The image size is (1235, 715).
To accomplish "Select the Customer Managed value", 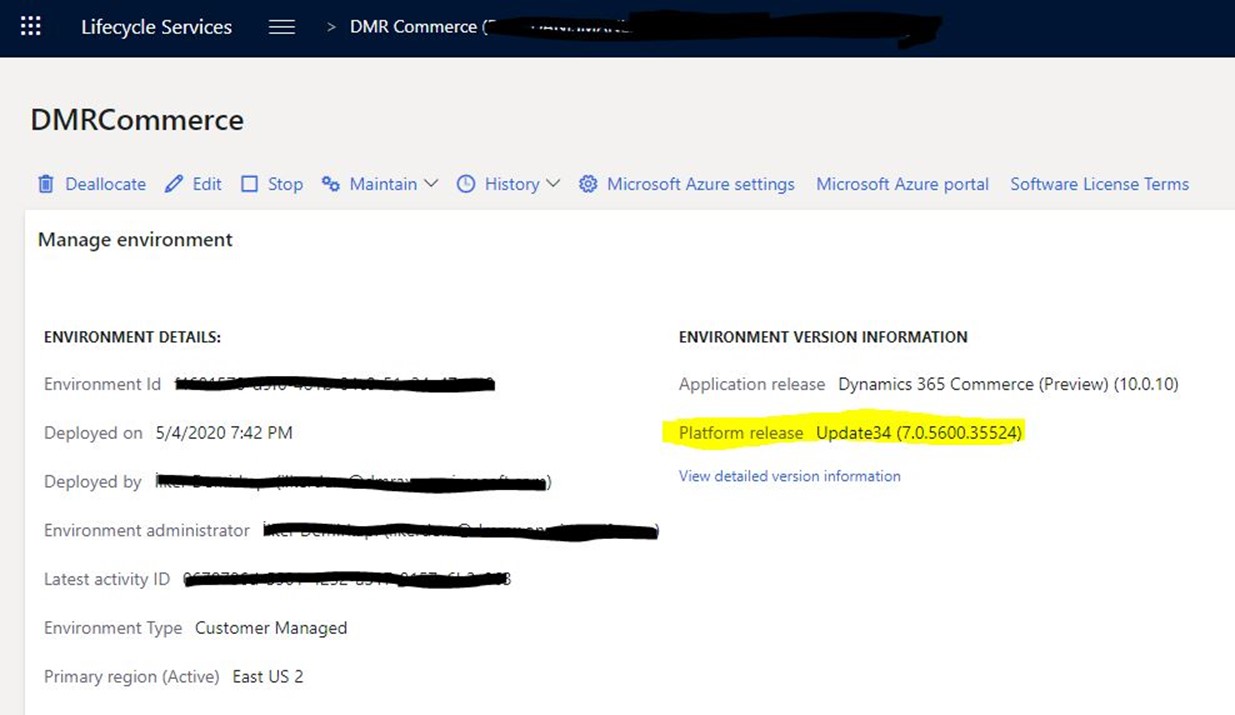I will click(271, 628).
